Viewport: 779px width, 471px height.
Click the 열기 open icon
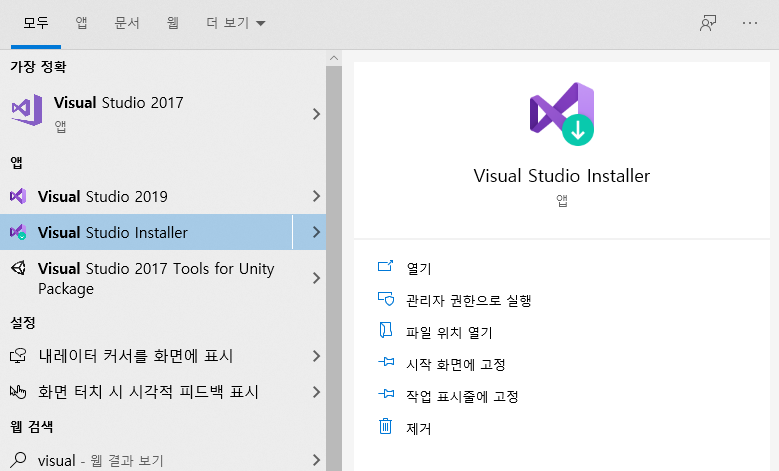pyautogui.click(x=386, y=267)
